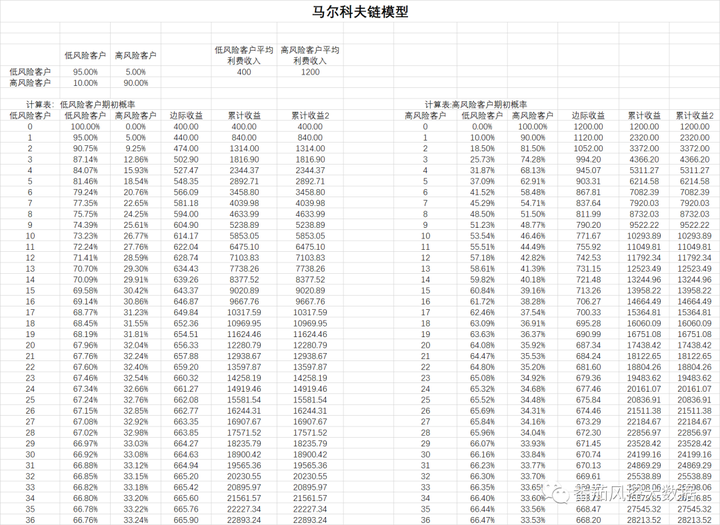Screen dimensions: 720x525
Task: Select the 10.00% cell in the transition matrix
Action: pyautogui.click(x=85, y=83)
